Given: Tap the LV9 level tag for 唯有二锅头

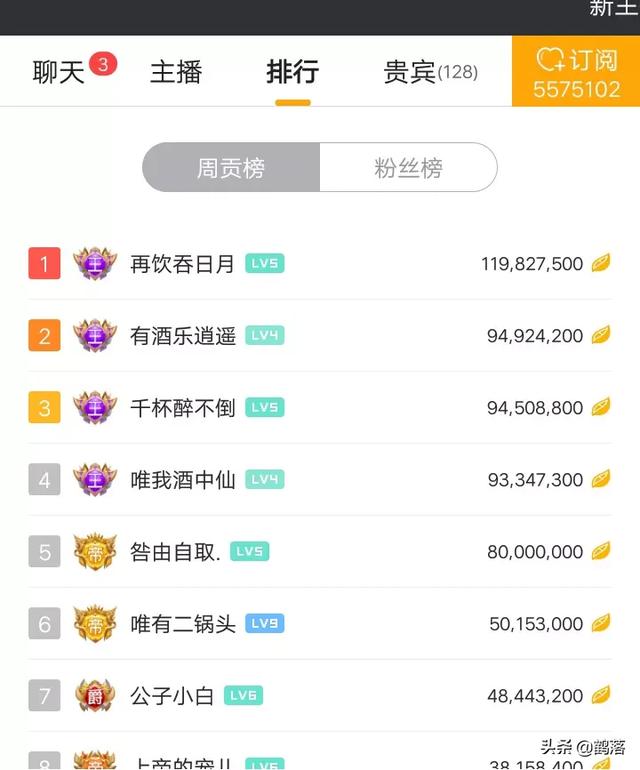Looking at the screenshot, I should pyautogui.click(x=265, y=624).
